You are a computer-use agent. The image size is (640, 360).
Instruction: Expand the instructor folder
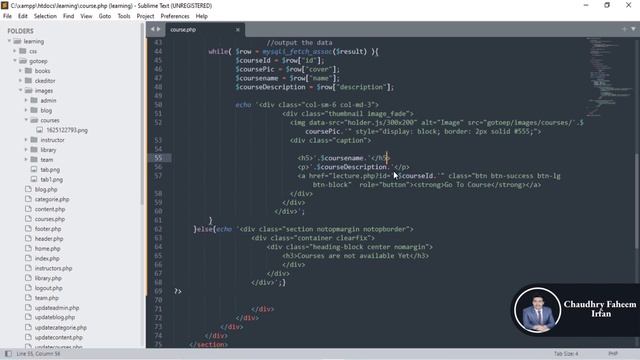point(26,140)
